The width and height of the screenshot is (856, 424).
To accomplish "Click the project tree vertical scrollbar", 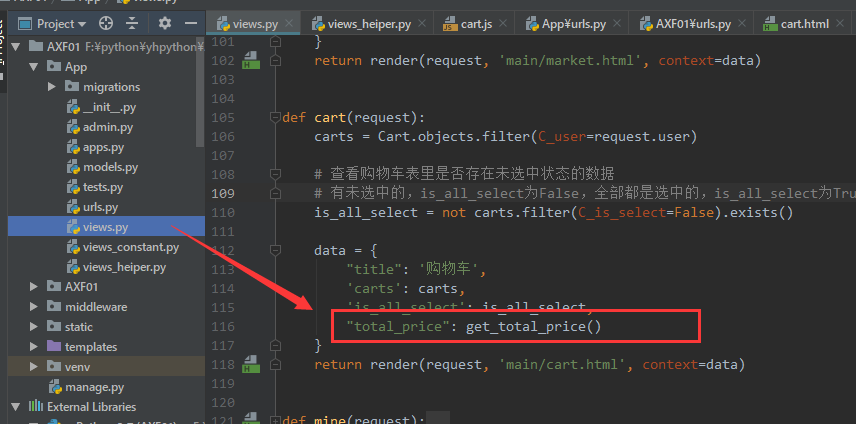I will click(x=201, y=93).
